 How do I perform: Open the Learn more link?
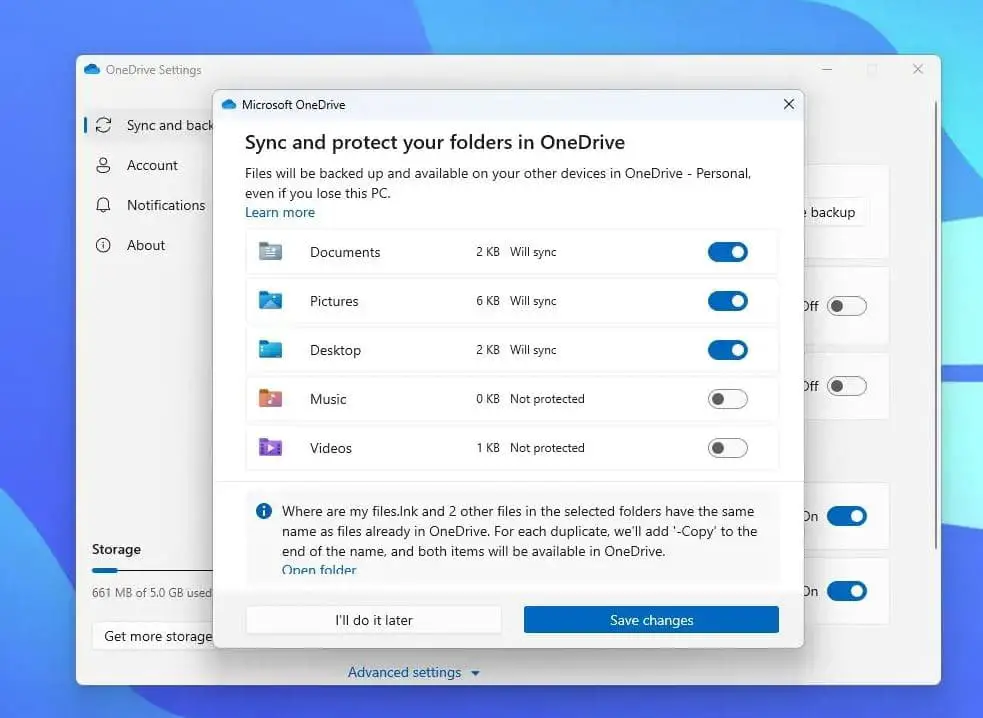pyautogui.click(x=280, y=212)
